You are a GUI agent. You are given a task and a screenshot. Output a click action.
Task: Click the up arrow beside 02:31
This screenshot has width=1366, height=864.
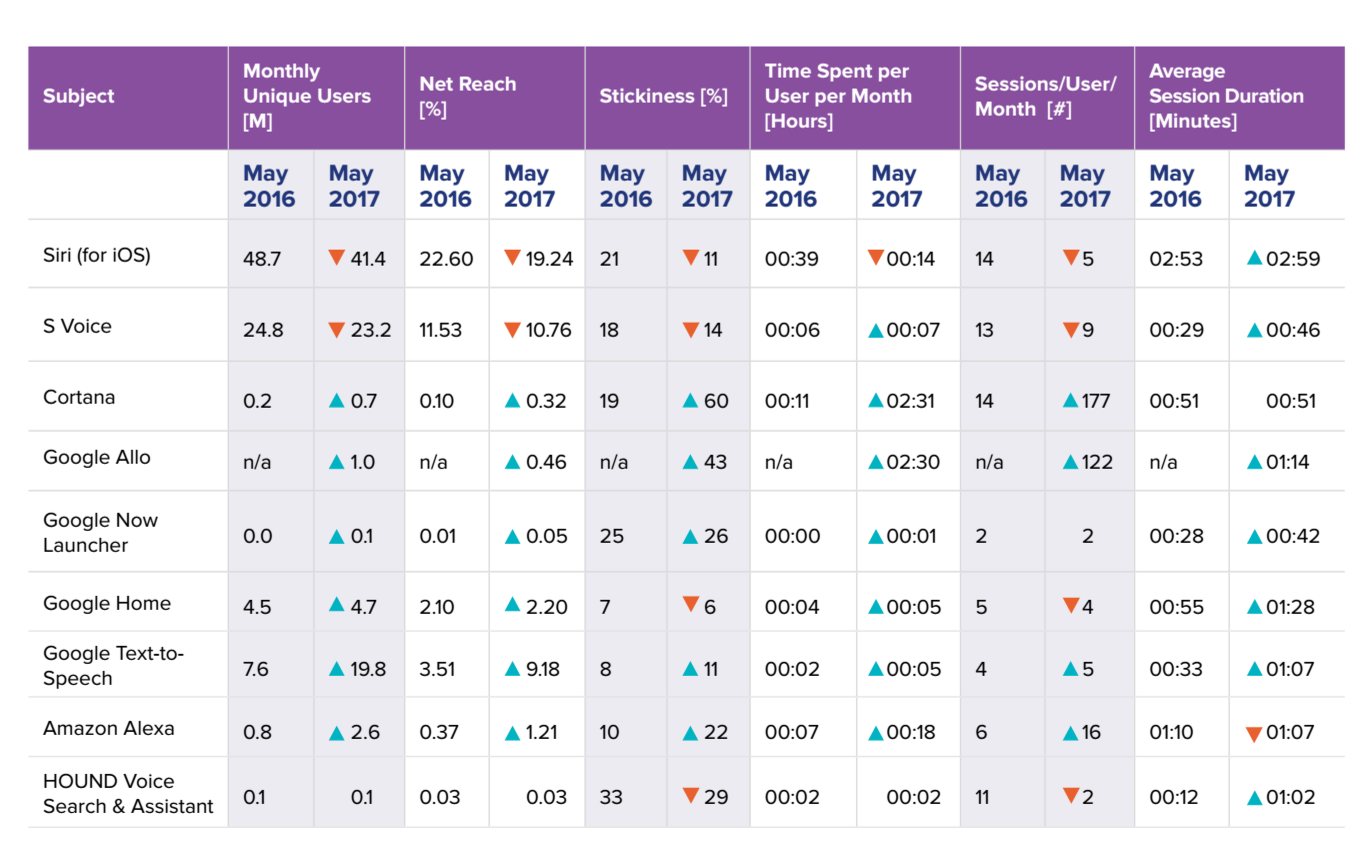click(x=876, y=400)
